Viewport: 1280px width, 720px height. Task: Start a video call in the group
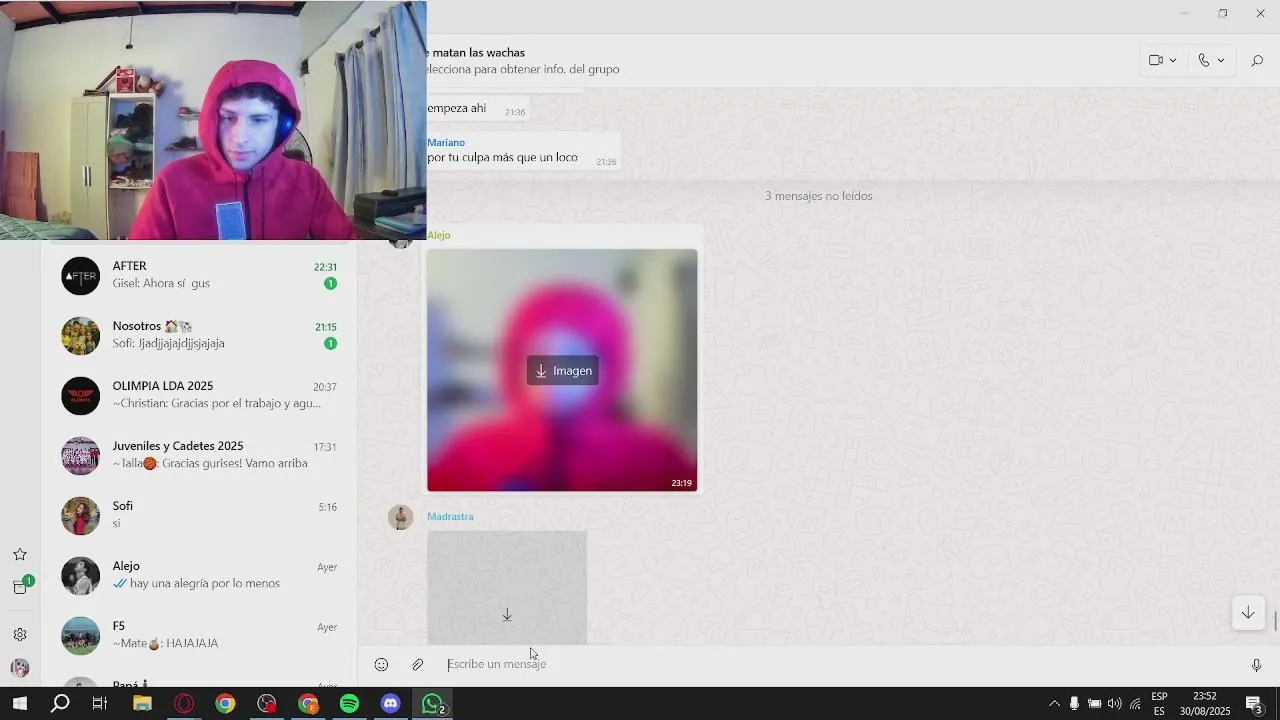point(1156,60)
